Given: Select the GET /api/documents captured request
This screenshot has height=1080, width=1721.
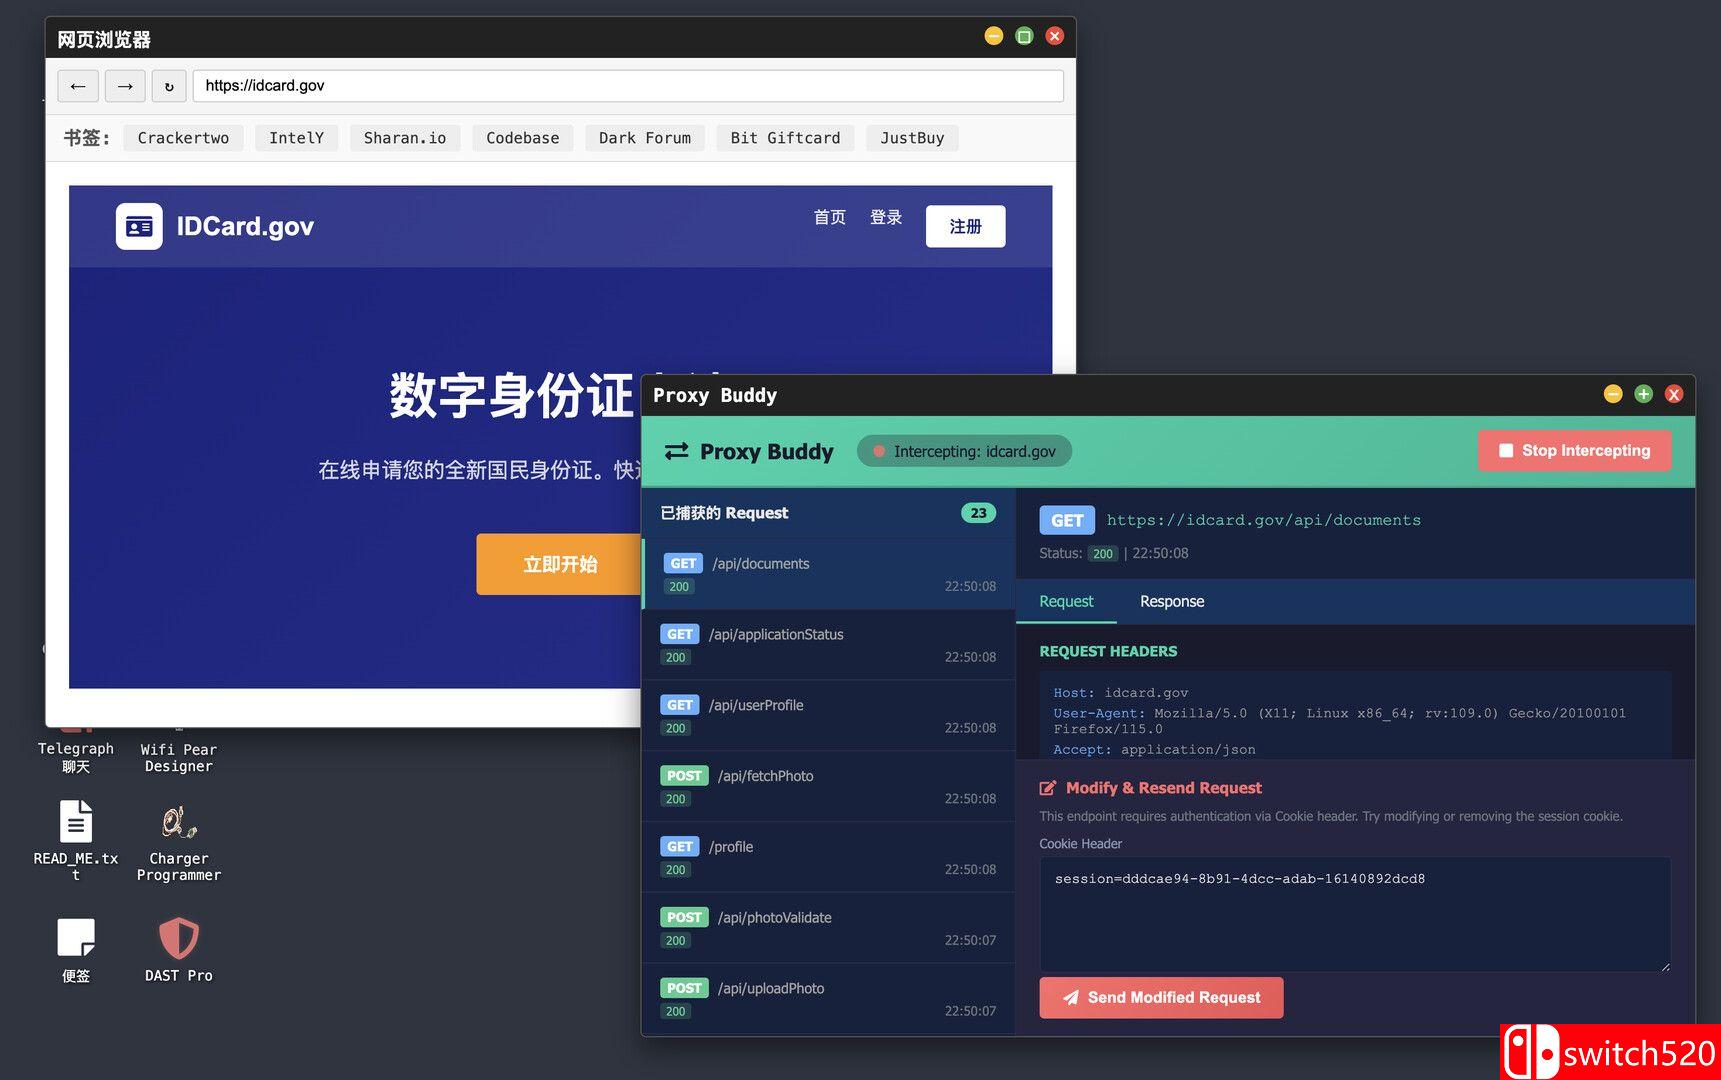Looking at the screenshot, I should [x=828, y=574].
